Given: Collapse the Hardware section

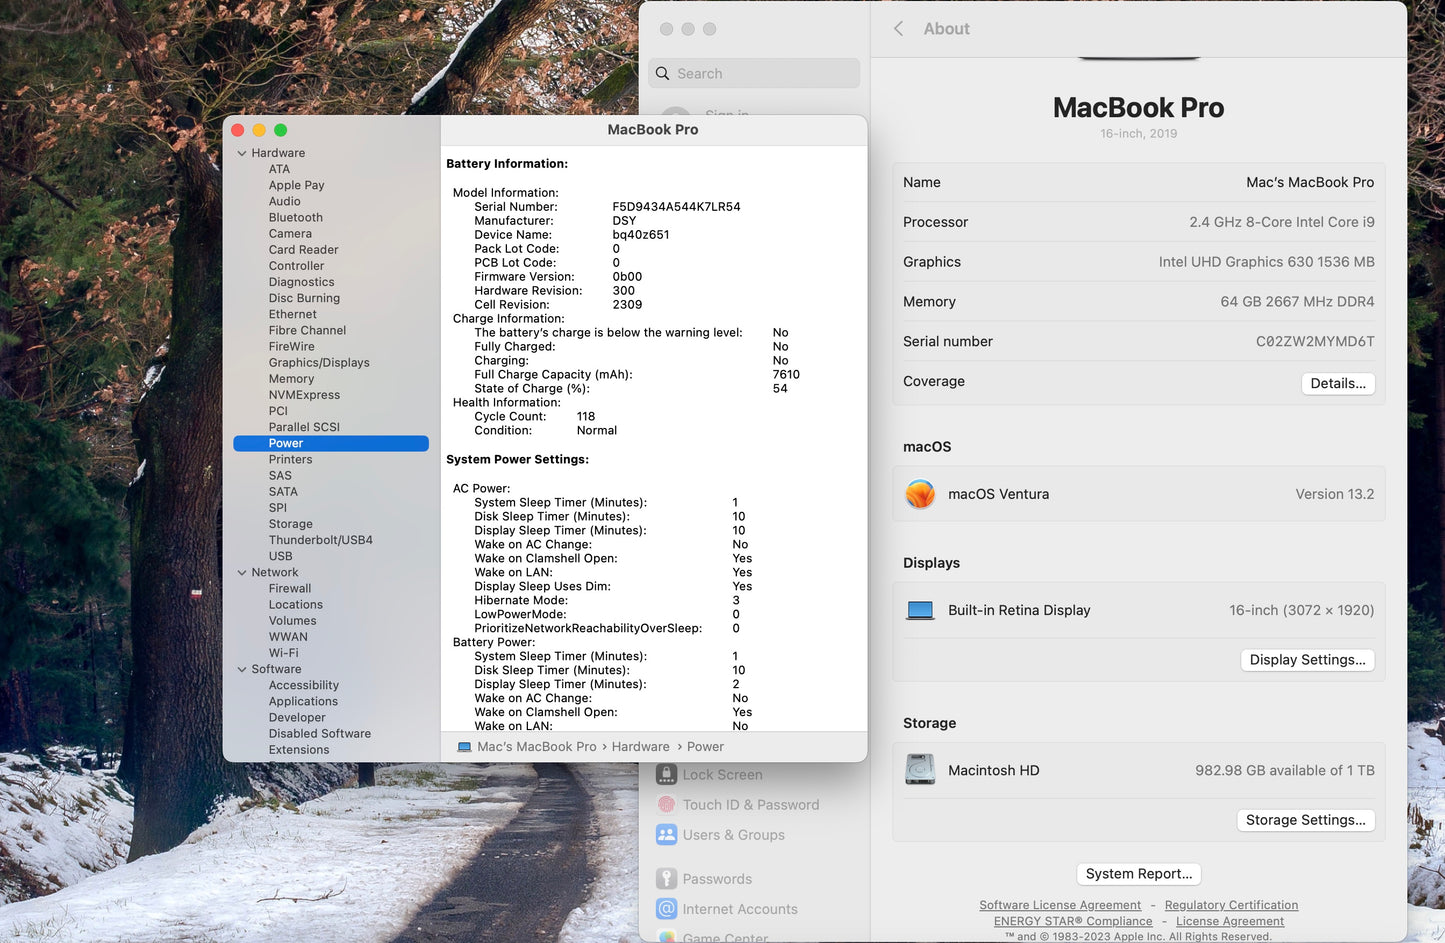Looking at the screenshot, I should click(242, 152).
